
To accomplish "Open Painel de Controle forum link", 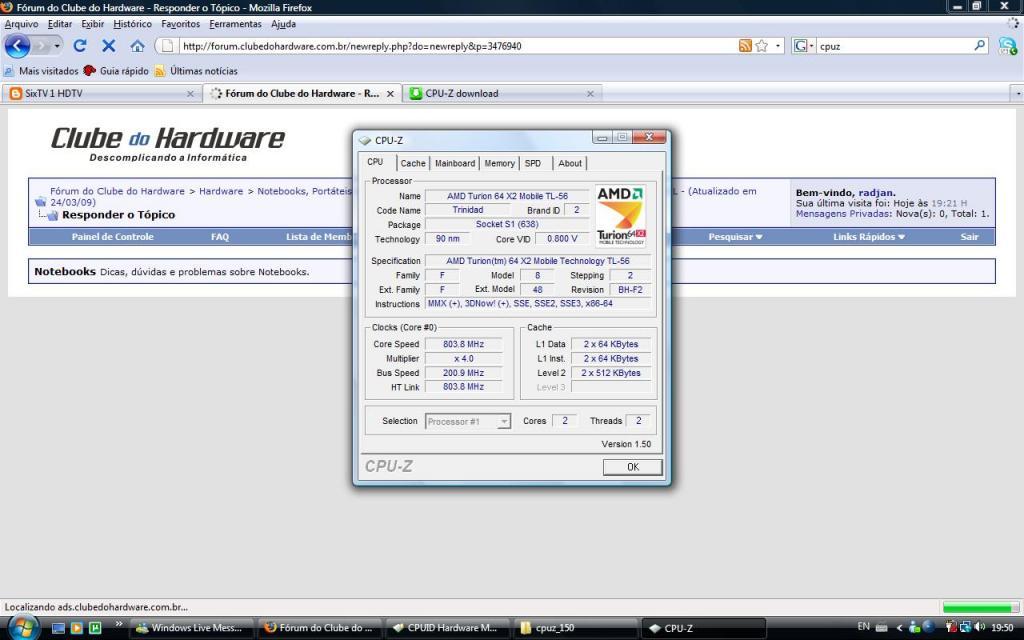I will tap(112, 237).
